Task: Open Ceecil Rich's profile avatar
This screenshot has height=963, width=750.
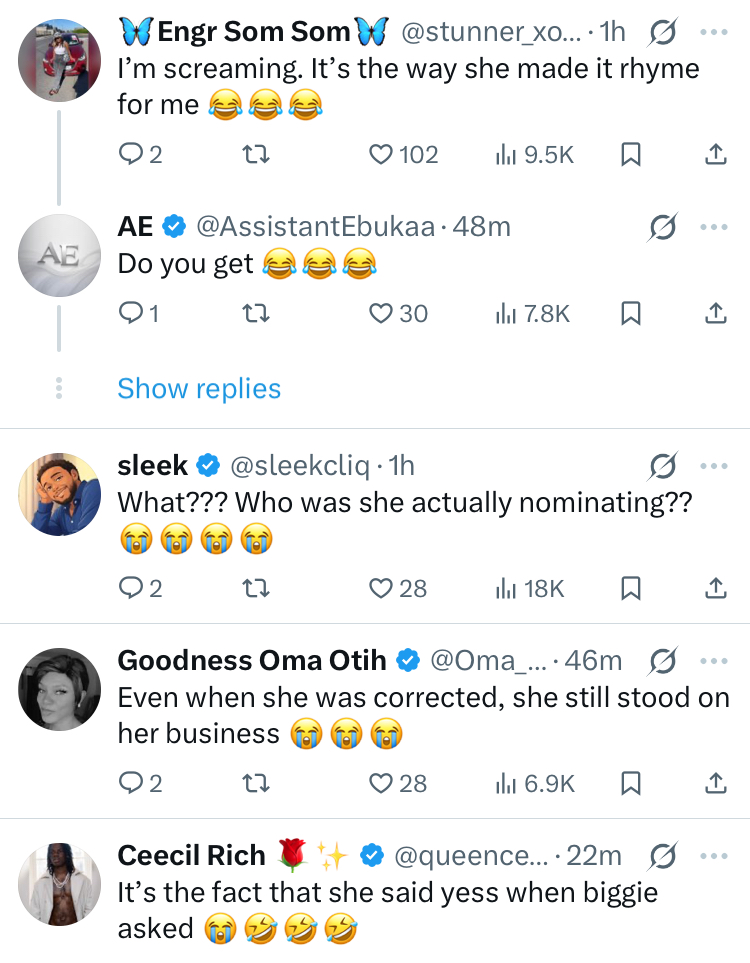Action: tap(60, 885)
